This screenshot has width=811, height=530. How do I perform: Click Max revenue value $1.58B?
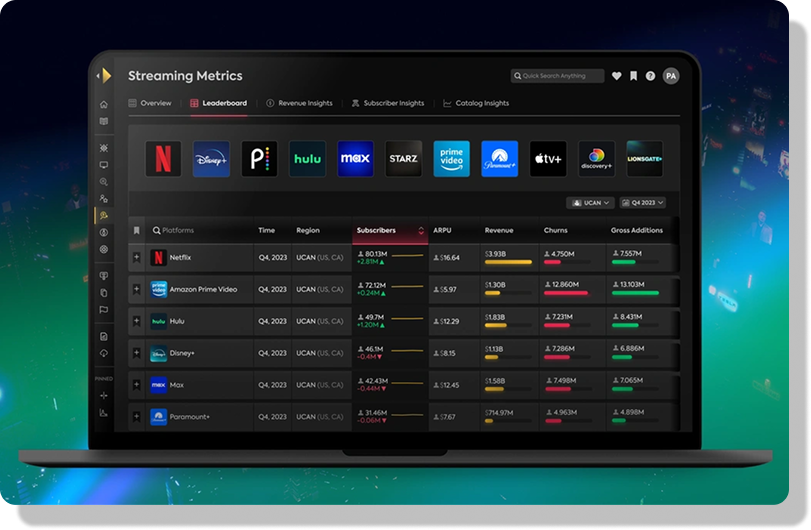[495, 381]
